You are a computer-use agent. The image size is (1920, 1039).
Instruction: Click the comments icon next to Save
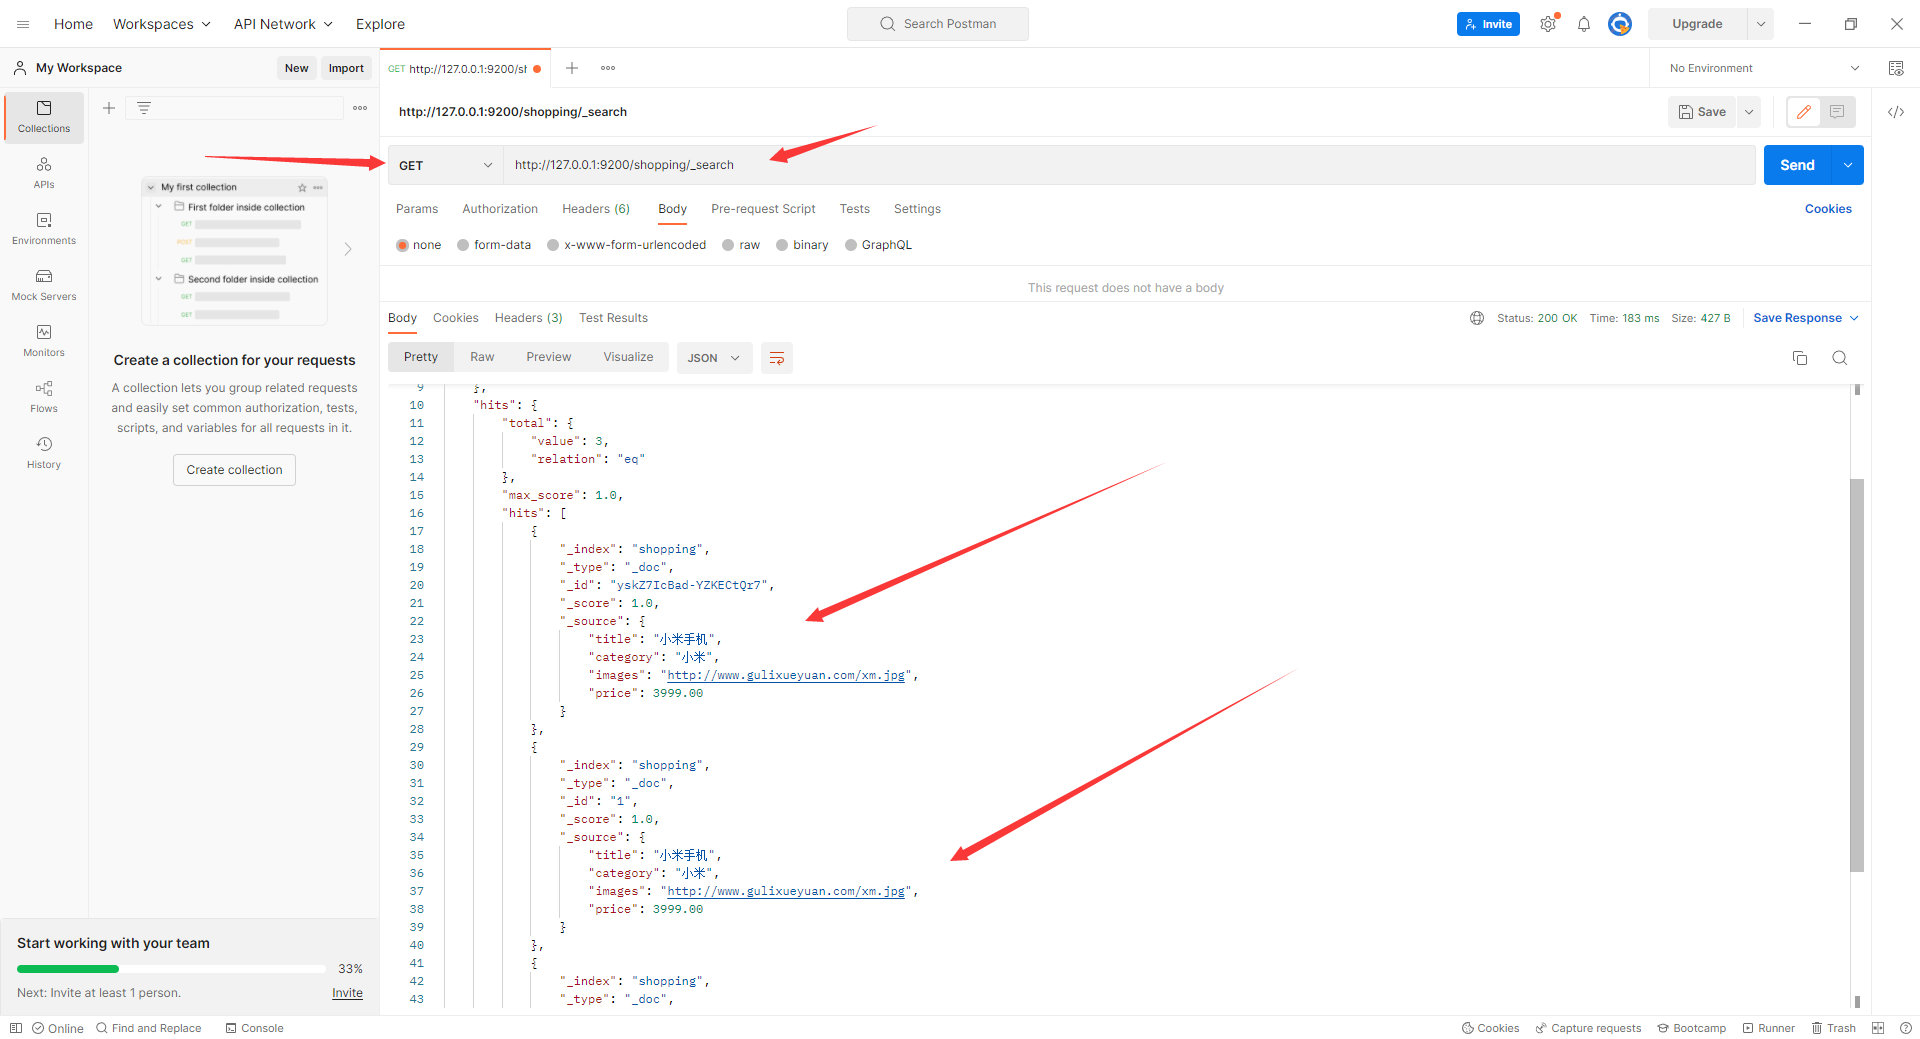point(1837,112)
